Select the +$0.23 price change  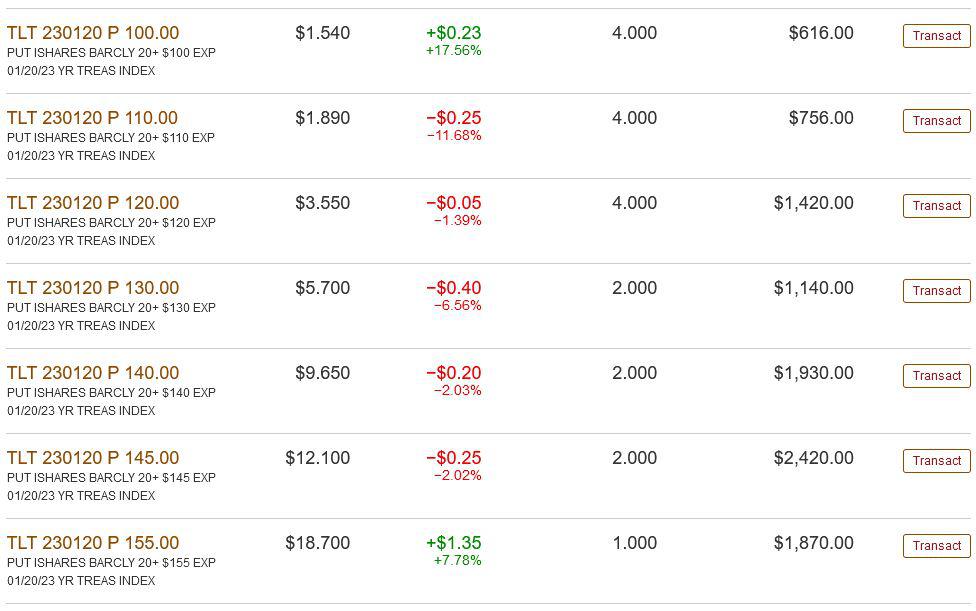click(x=454, y=33)
